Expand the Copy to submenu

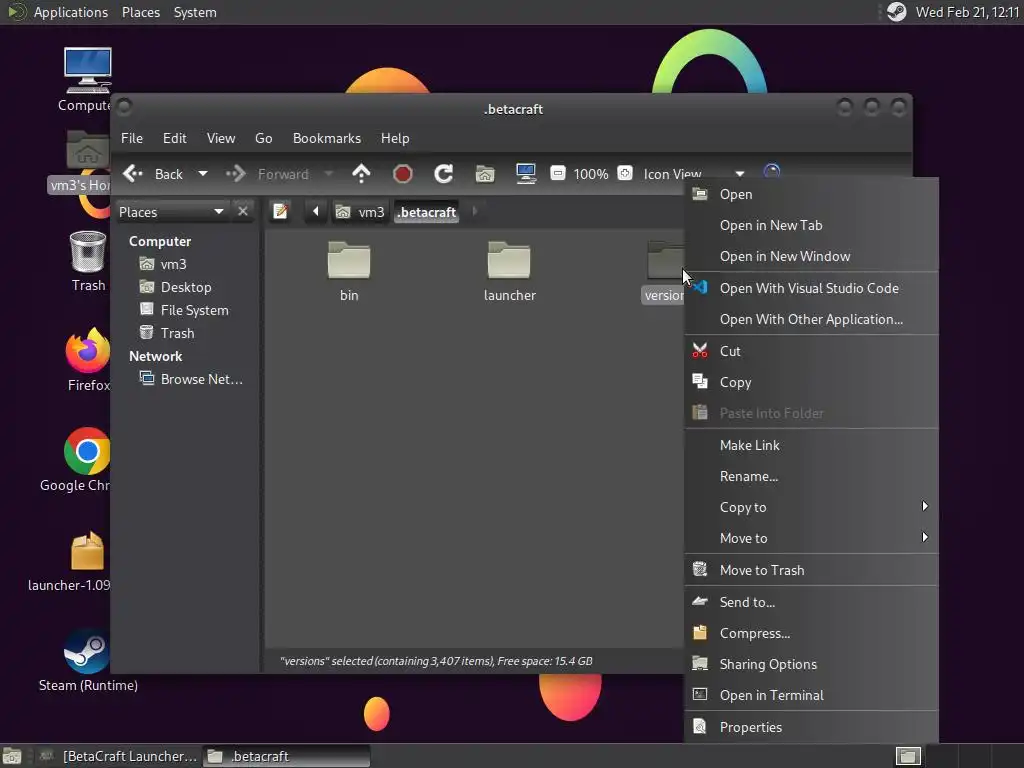[x=811, y=507]
